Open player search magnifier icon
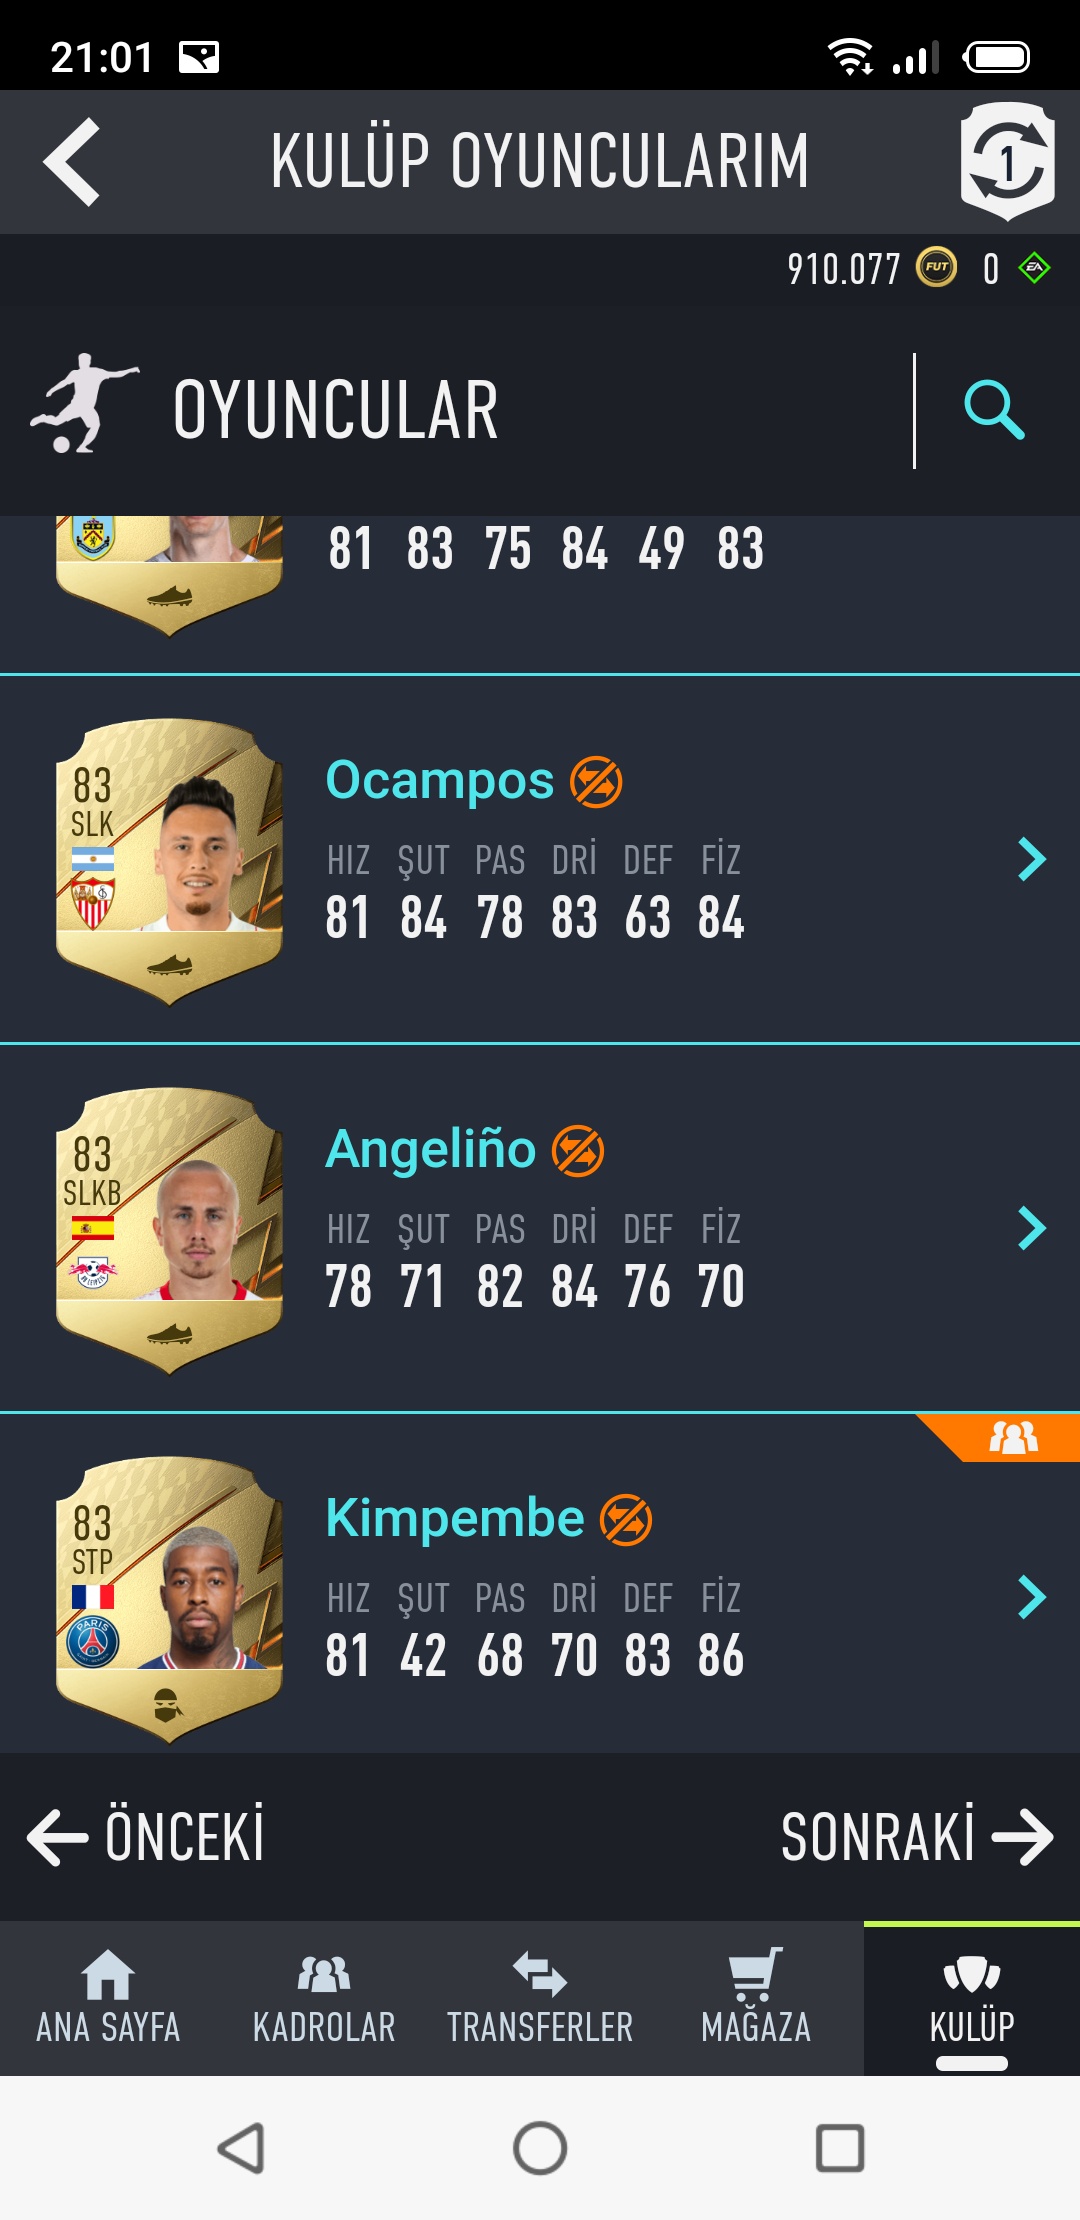The height and width of the screenshot is (2220, 1080). pos(994,410)
